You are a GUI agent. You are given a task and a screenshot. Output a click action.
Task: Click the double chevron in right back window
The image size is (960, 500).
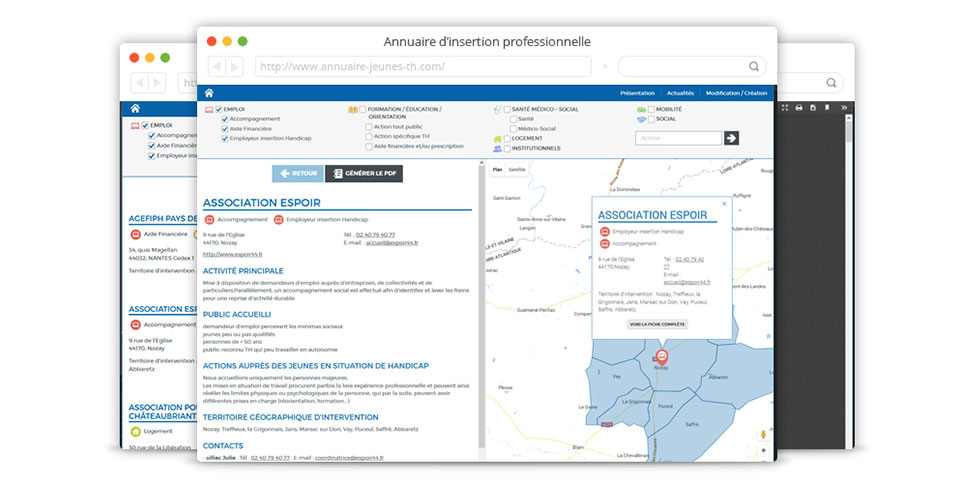point(844,108)
